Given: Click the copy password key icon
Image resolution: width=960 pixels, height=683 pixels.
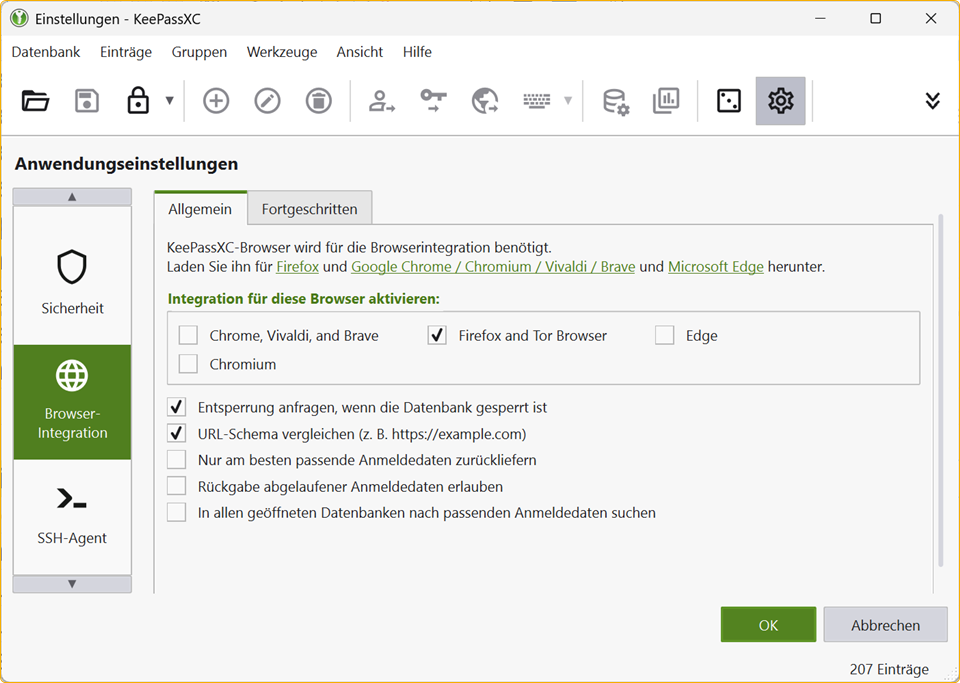Looking at the screenshot, I should (x=433, y=100).
